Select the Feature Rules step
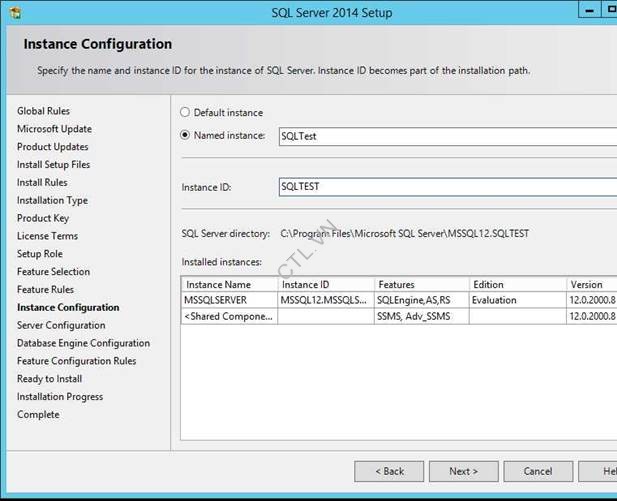The image size is (617, 501). click(x=45, y=289)
